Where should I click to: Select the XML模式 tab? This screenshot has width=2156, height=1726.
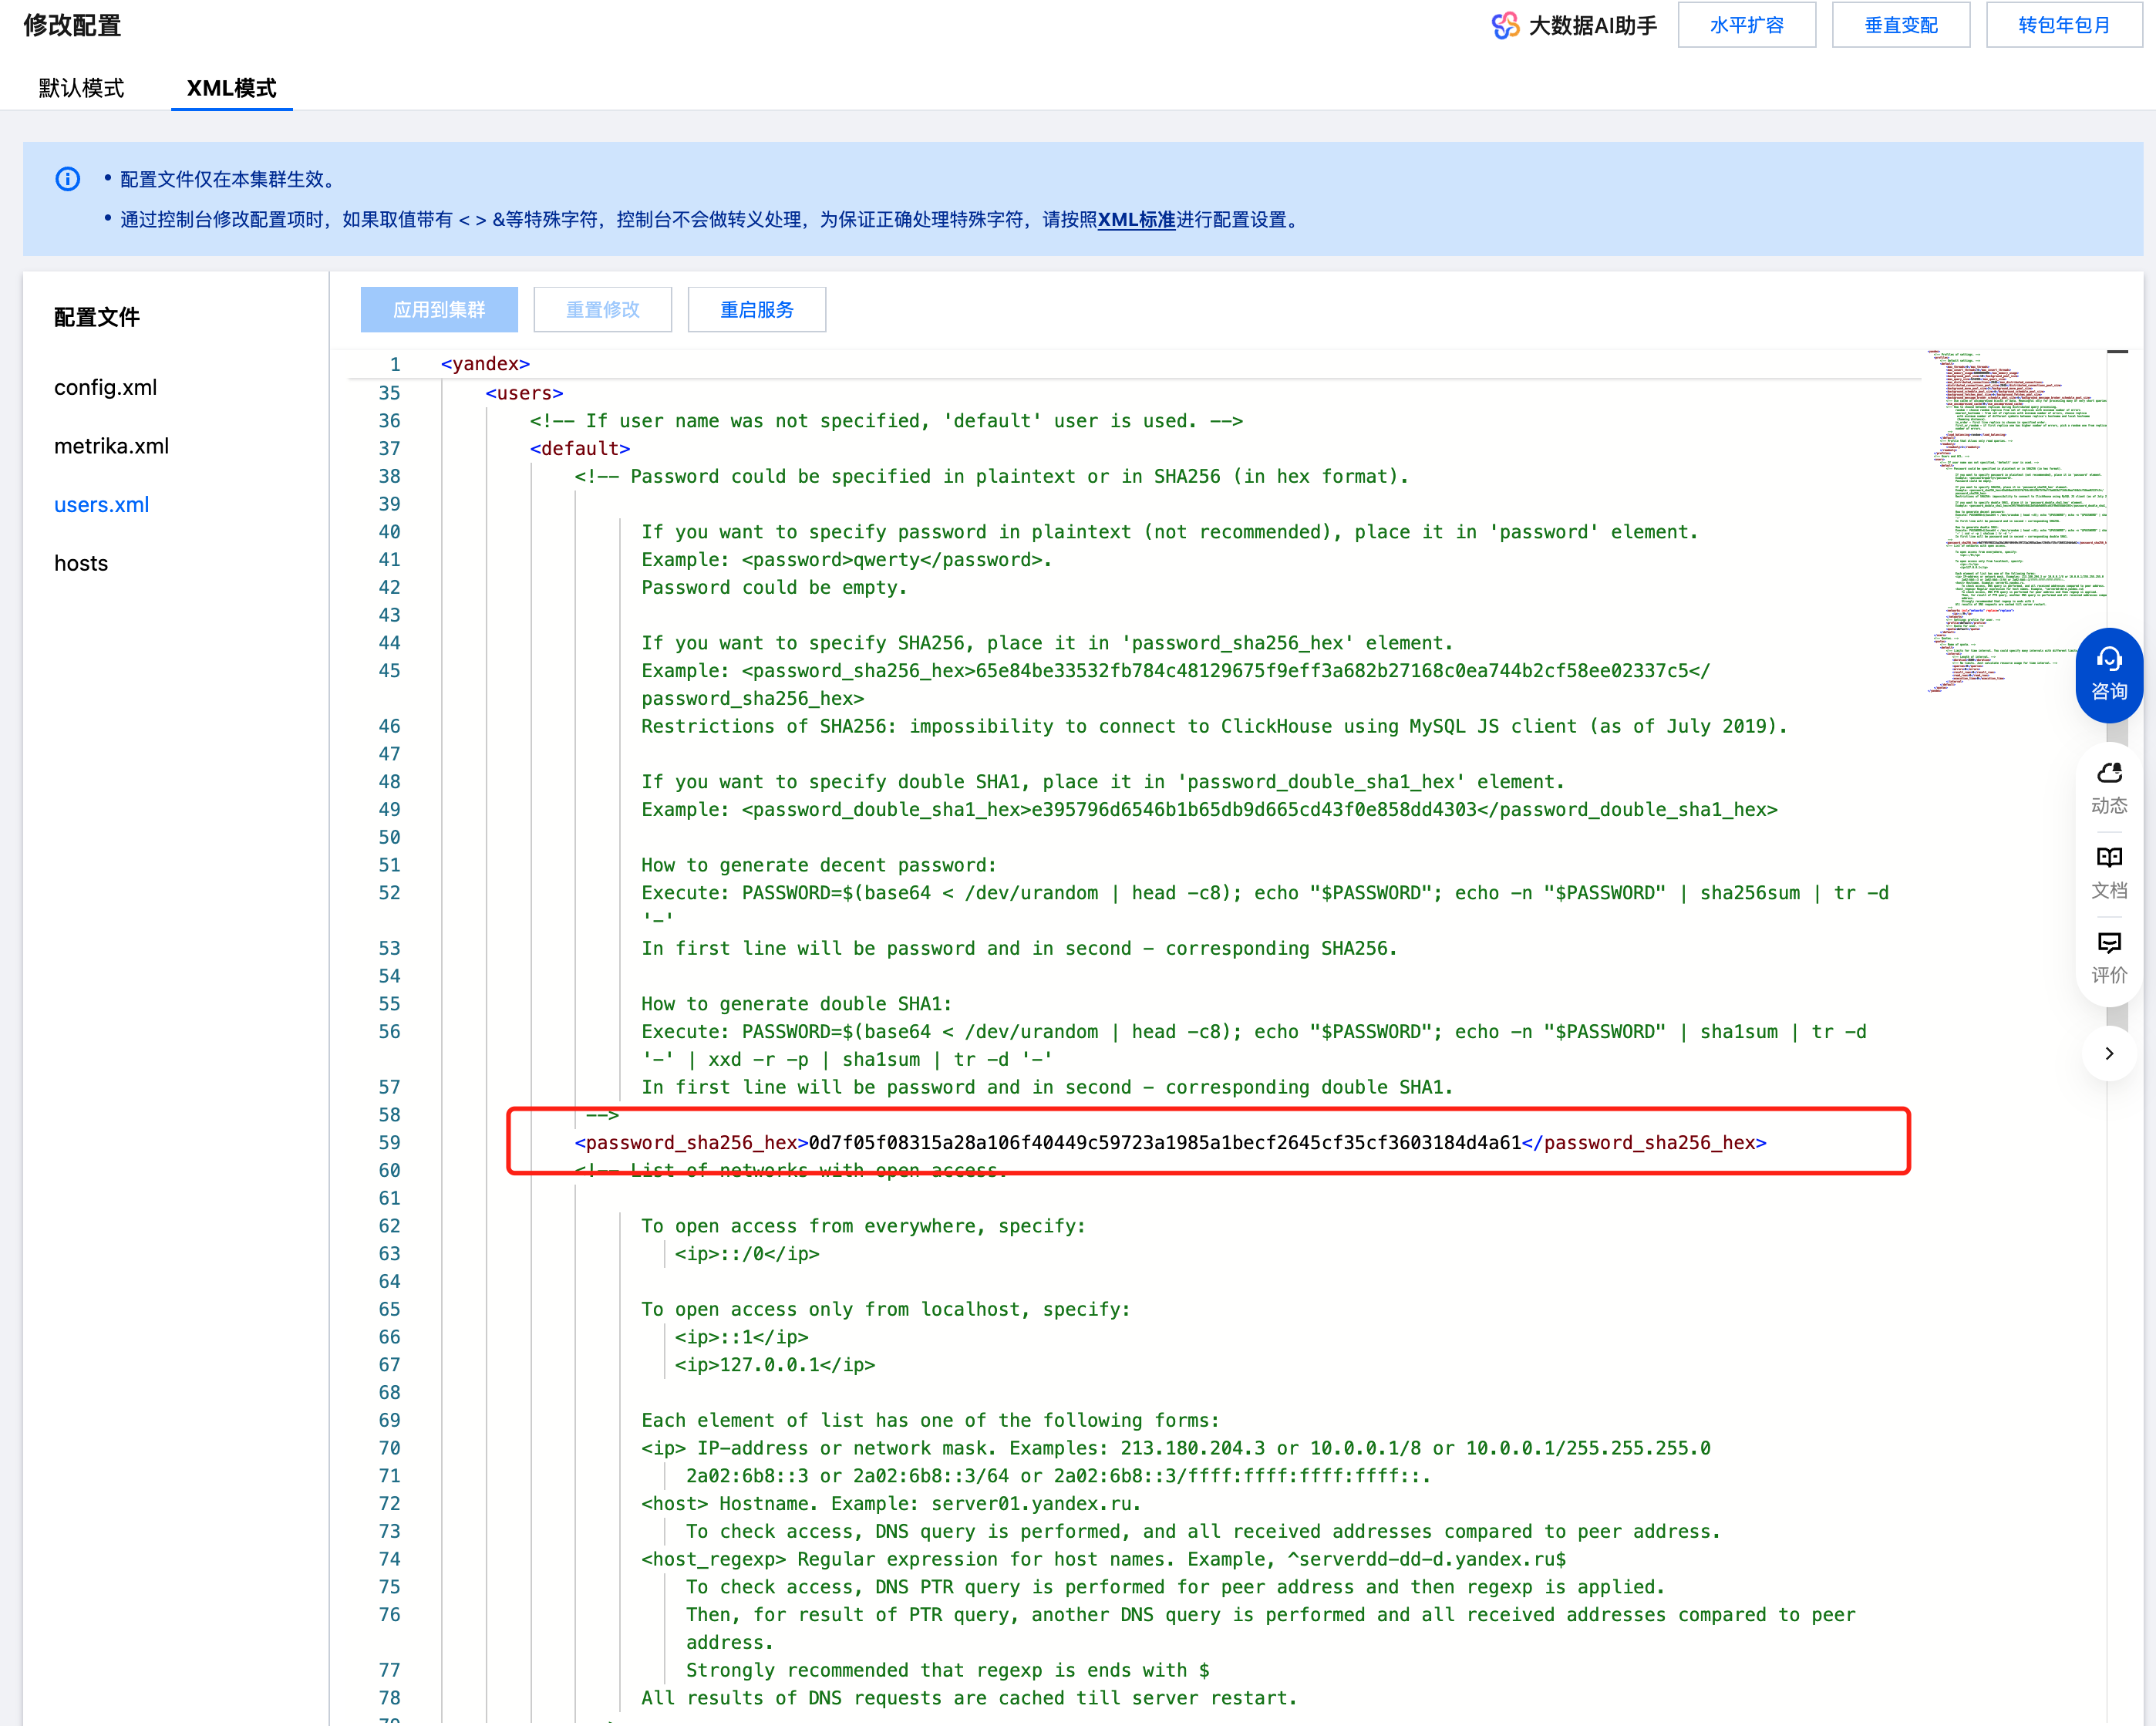point(231,88)
